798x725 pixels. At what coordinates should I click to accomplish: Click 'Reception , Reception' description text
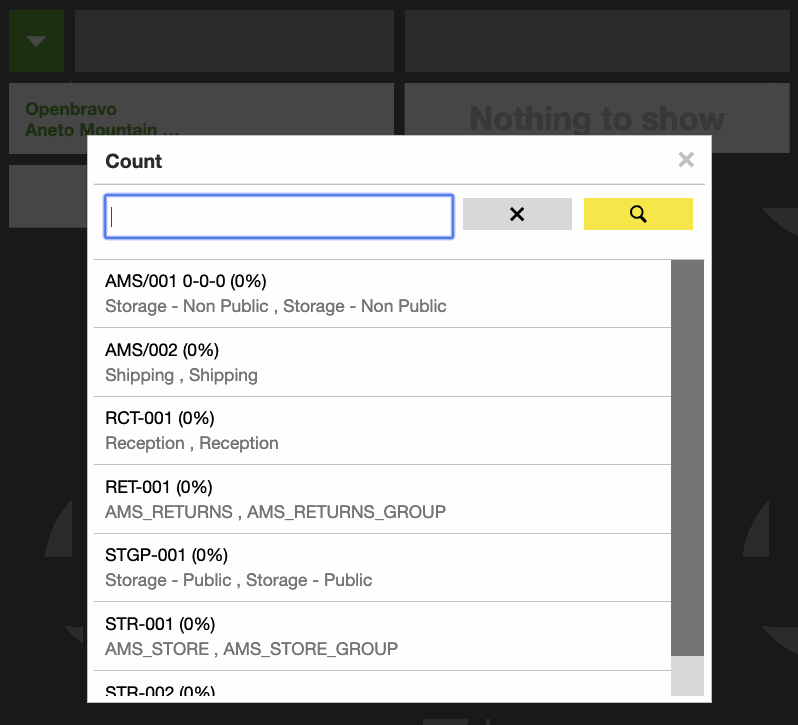(x=192, y=443)
